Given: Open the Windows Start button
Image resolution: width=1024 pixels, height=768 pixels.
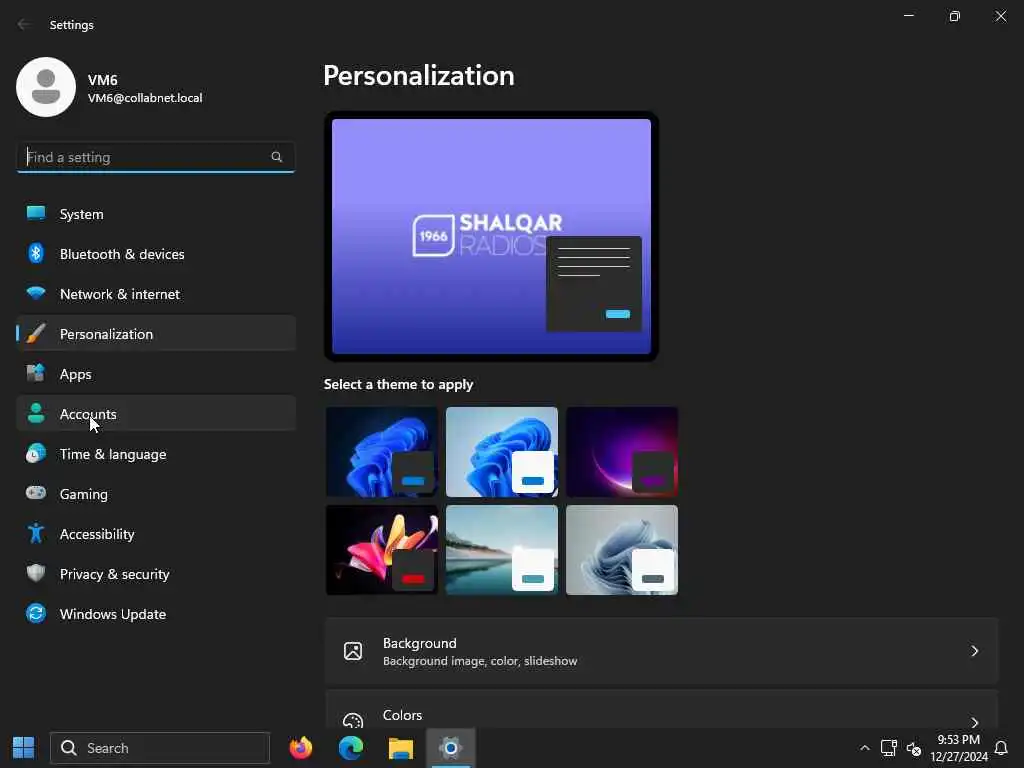Looking at the screenshot, I should 24,748.
